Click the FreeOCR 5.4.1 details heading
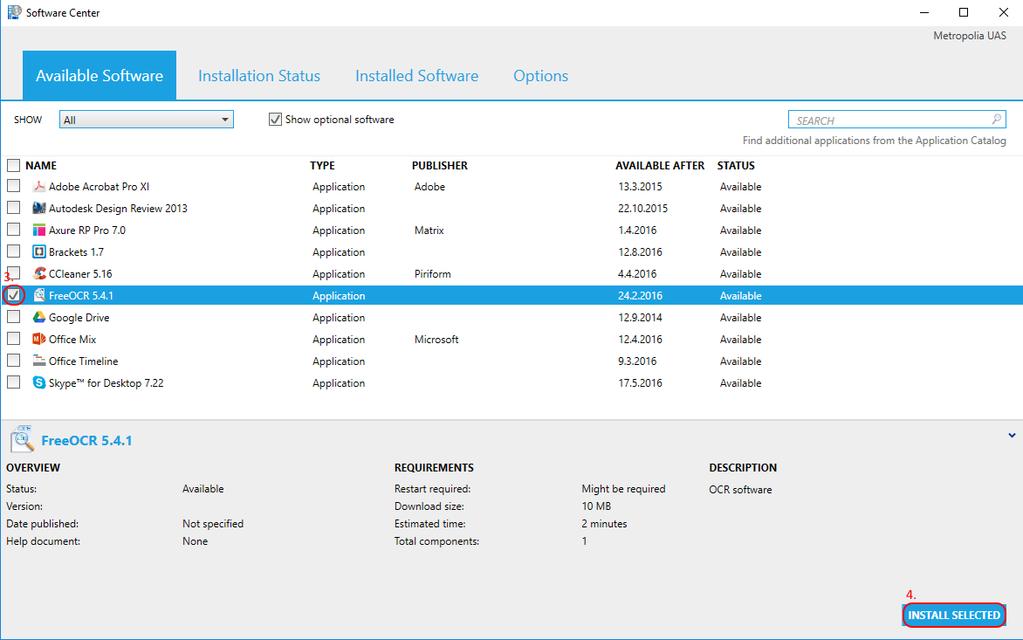This screenshot has width=1023, height=640. coord(87,440)
